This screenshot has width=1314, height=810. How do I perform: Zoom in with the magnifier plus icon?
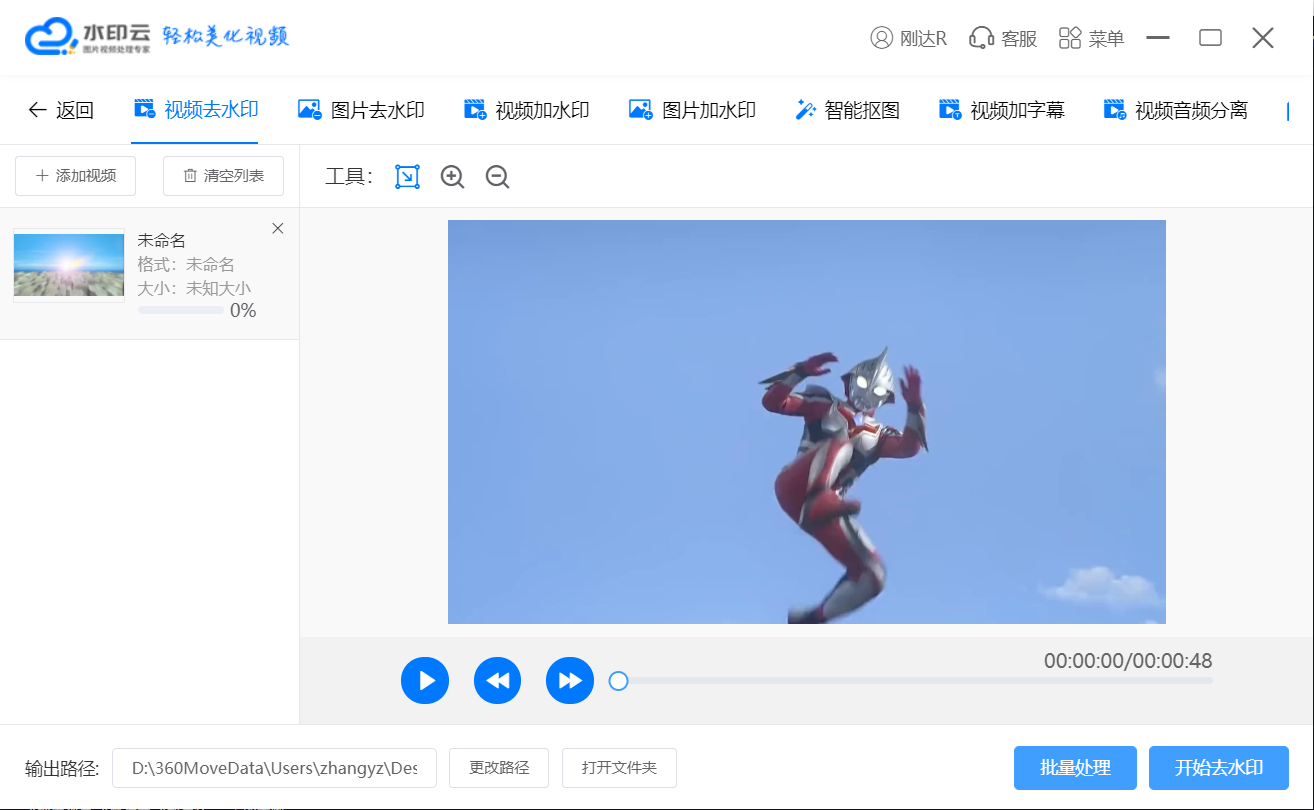point(452,177)
